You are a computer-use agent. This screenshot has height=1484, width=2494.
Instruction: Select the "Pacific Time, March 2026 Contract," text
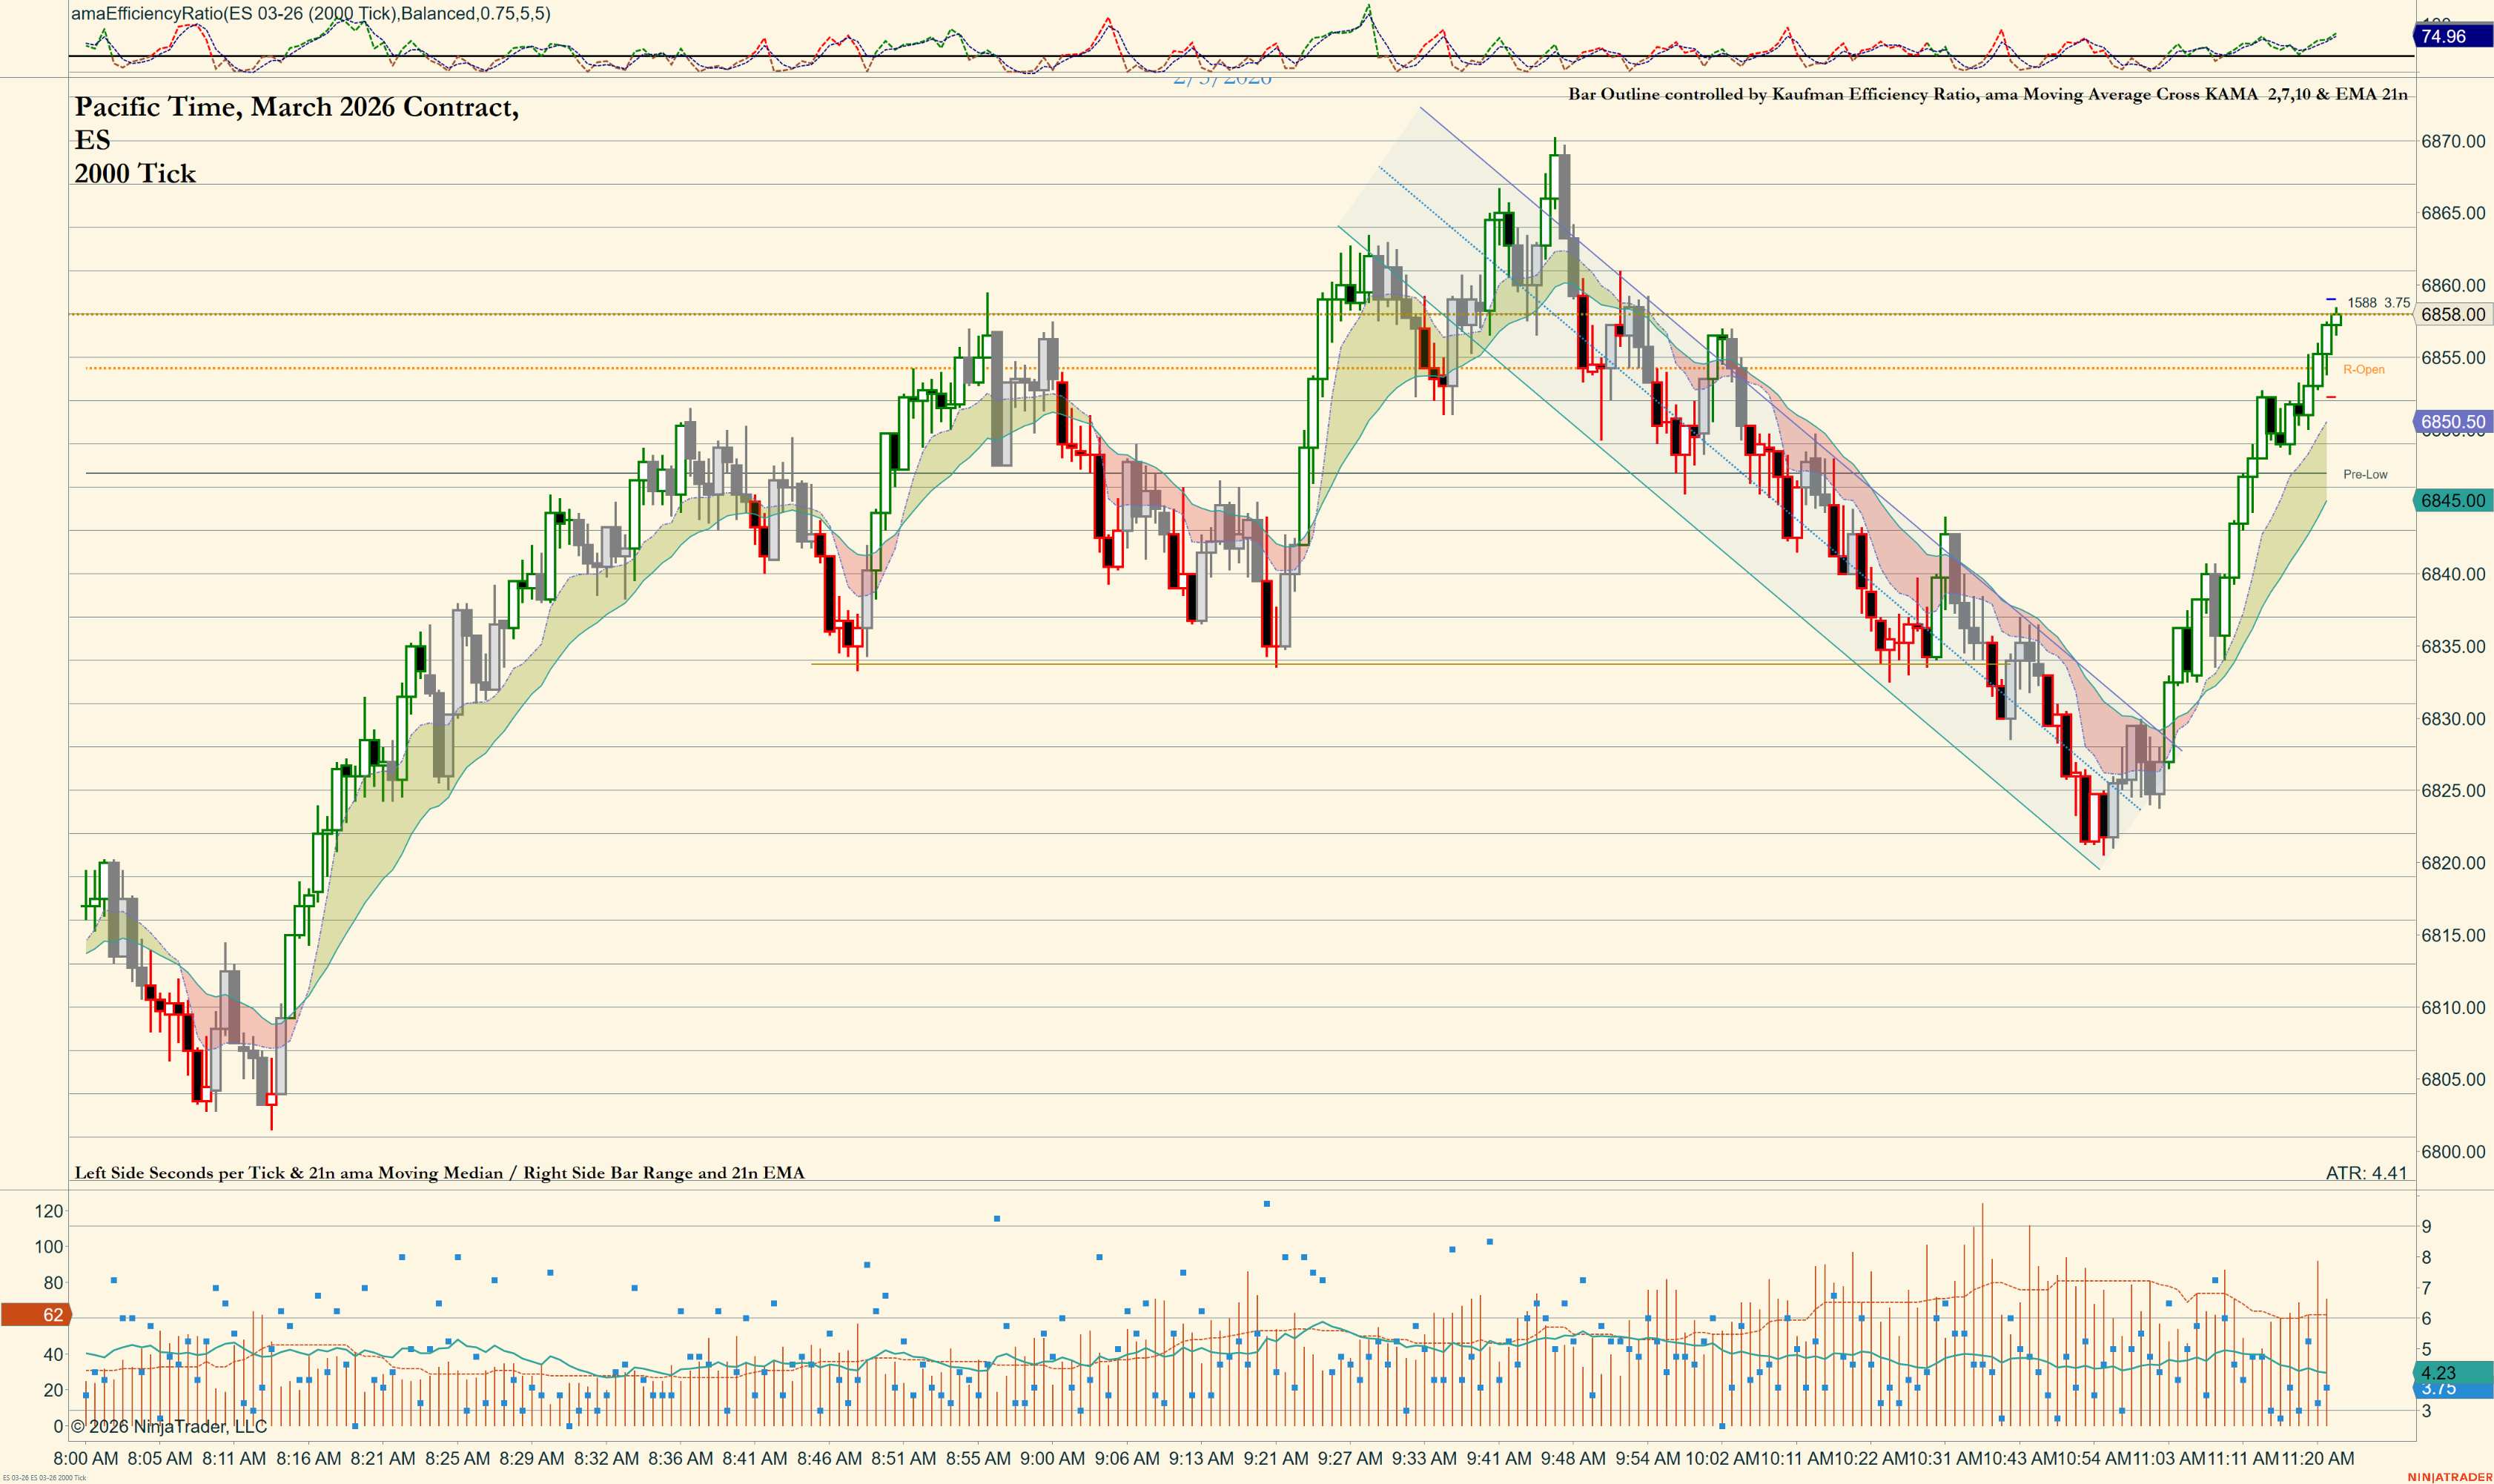click(x=297, y=107)
